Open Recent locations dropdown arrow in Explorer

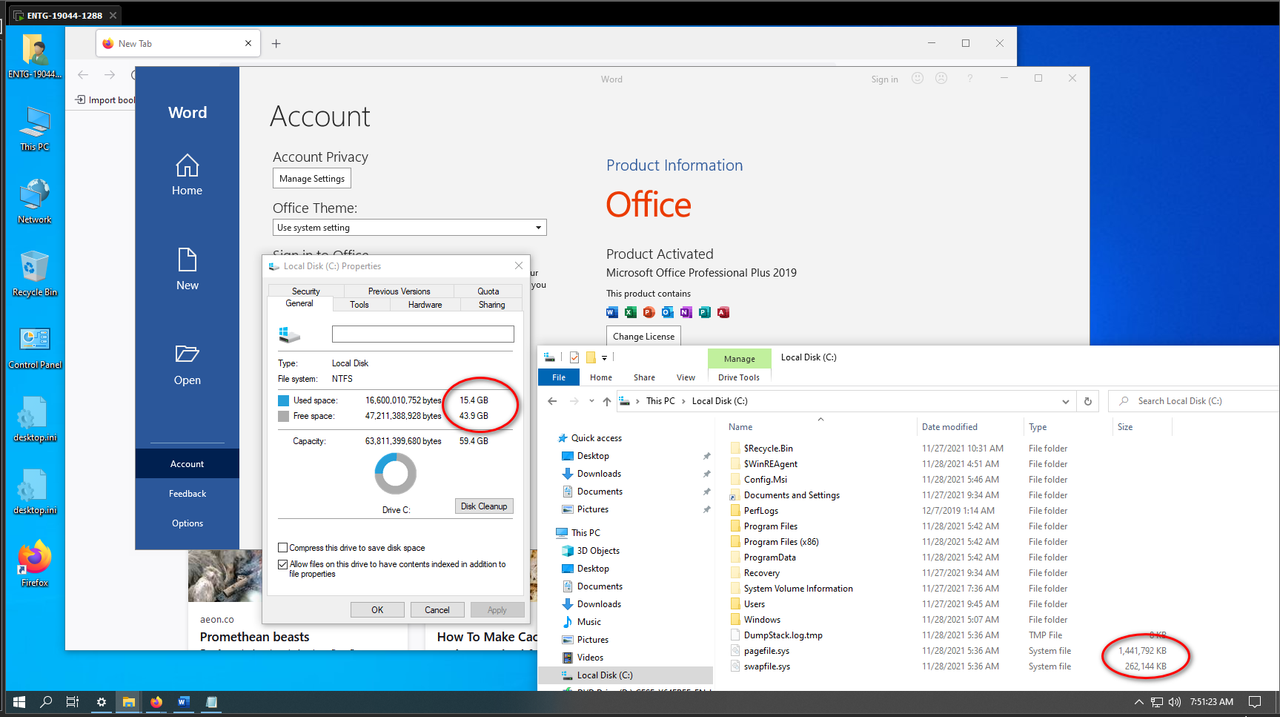(590, 401)
